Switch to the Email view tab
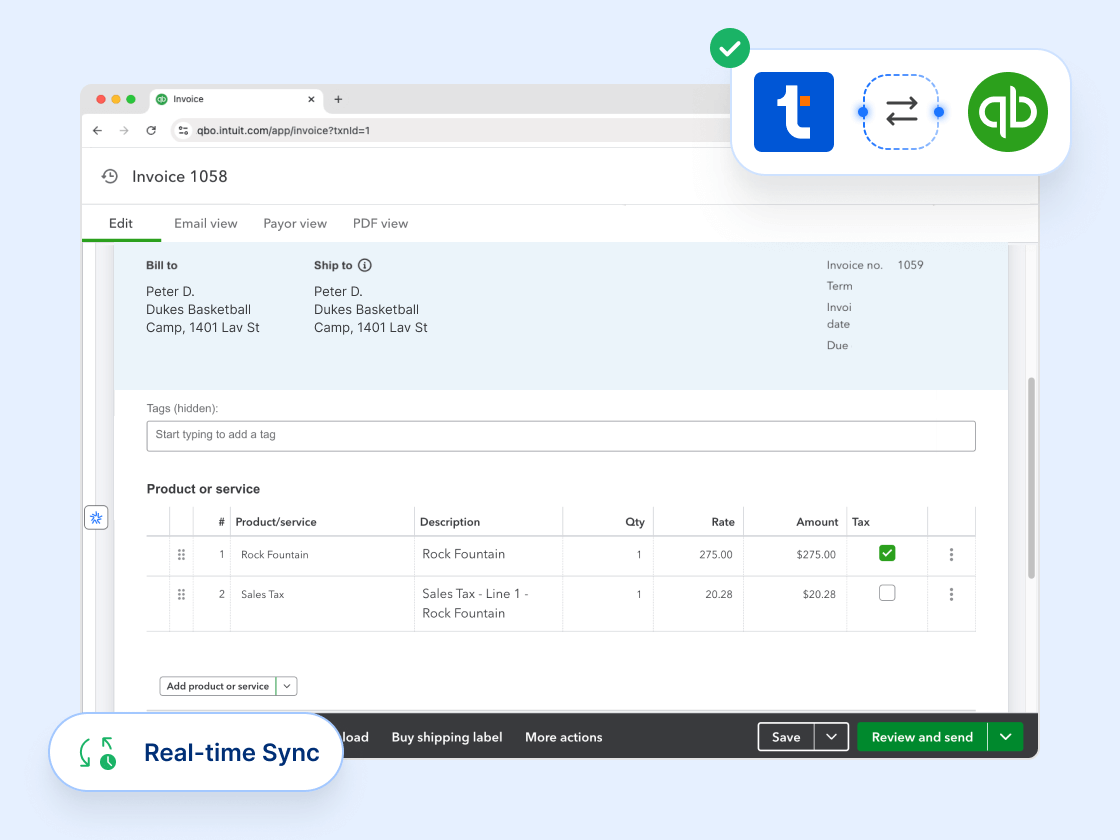 click(x=205, y=223)
